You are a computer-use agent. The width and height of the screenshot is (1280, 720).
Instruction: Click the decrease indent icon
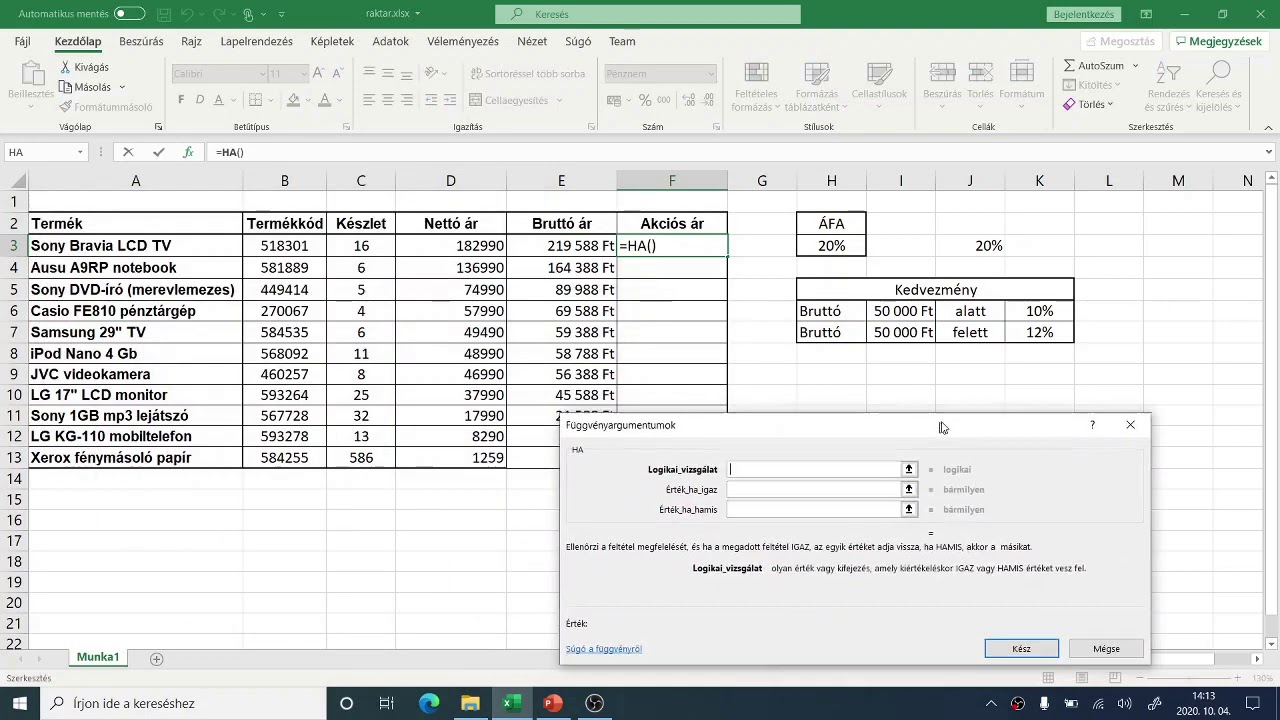[x=431, y=100]
